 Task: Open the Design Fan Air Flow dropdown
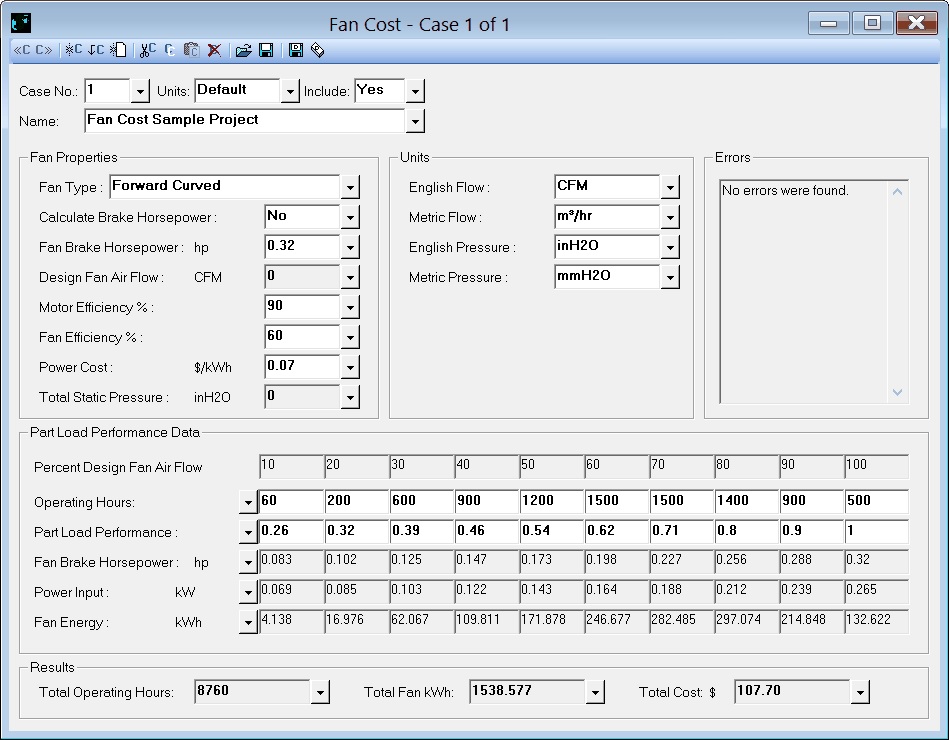point(350,277)
